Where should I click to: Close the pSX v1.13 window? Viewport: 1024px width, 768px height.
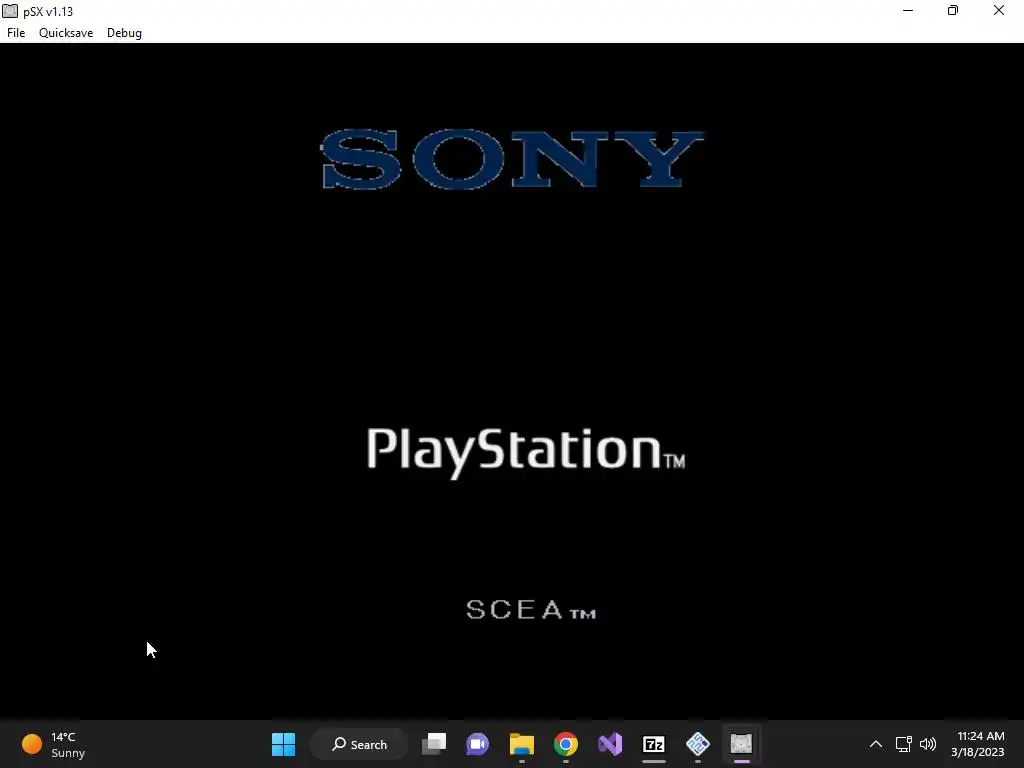pos(999,10)
